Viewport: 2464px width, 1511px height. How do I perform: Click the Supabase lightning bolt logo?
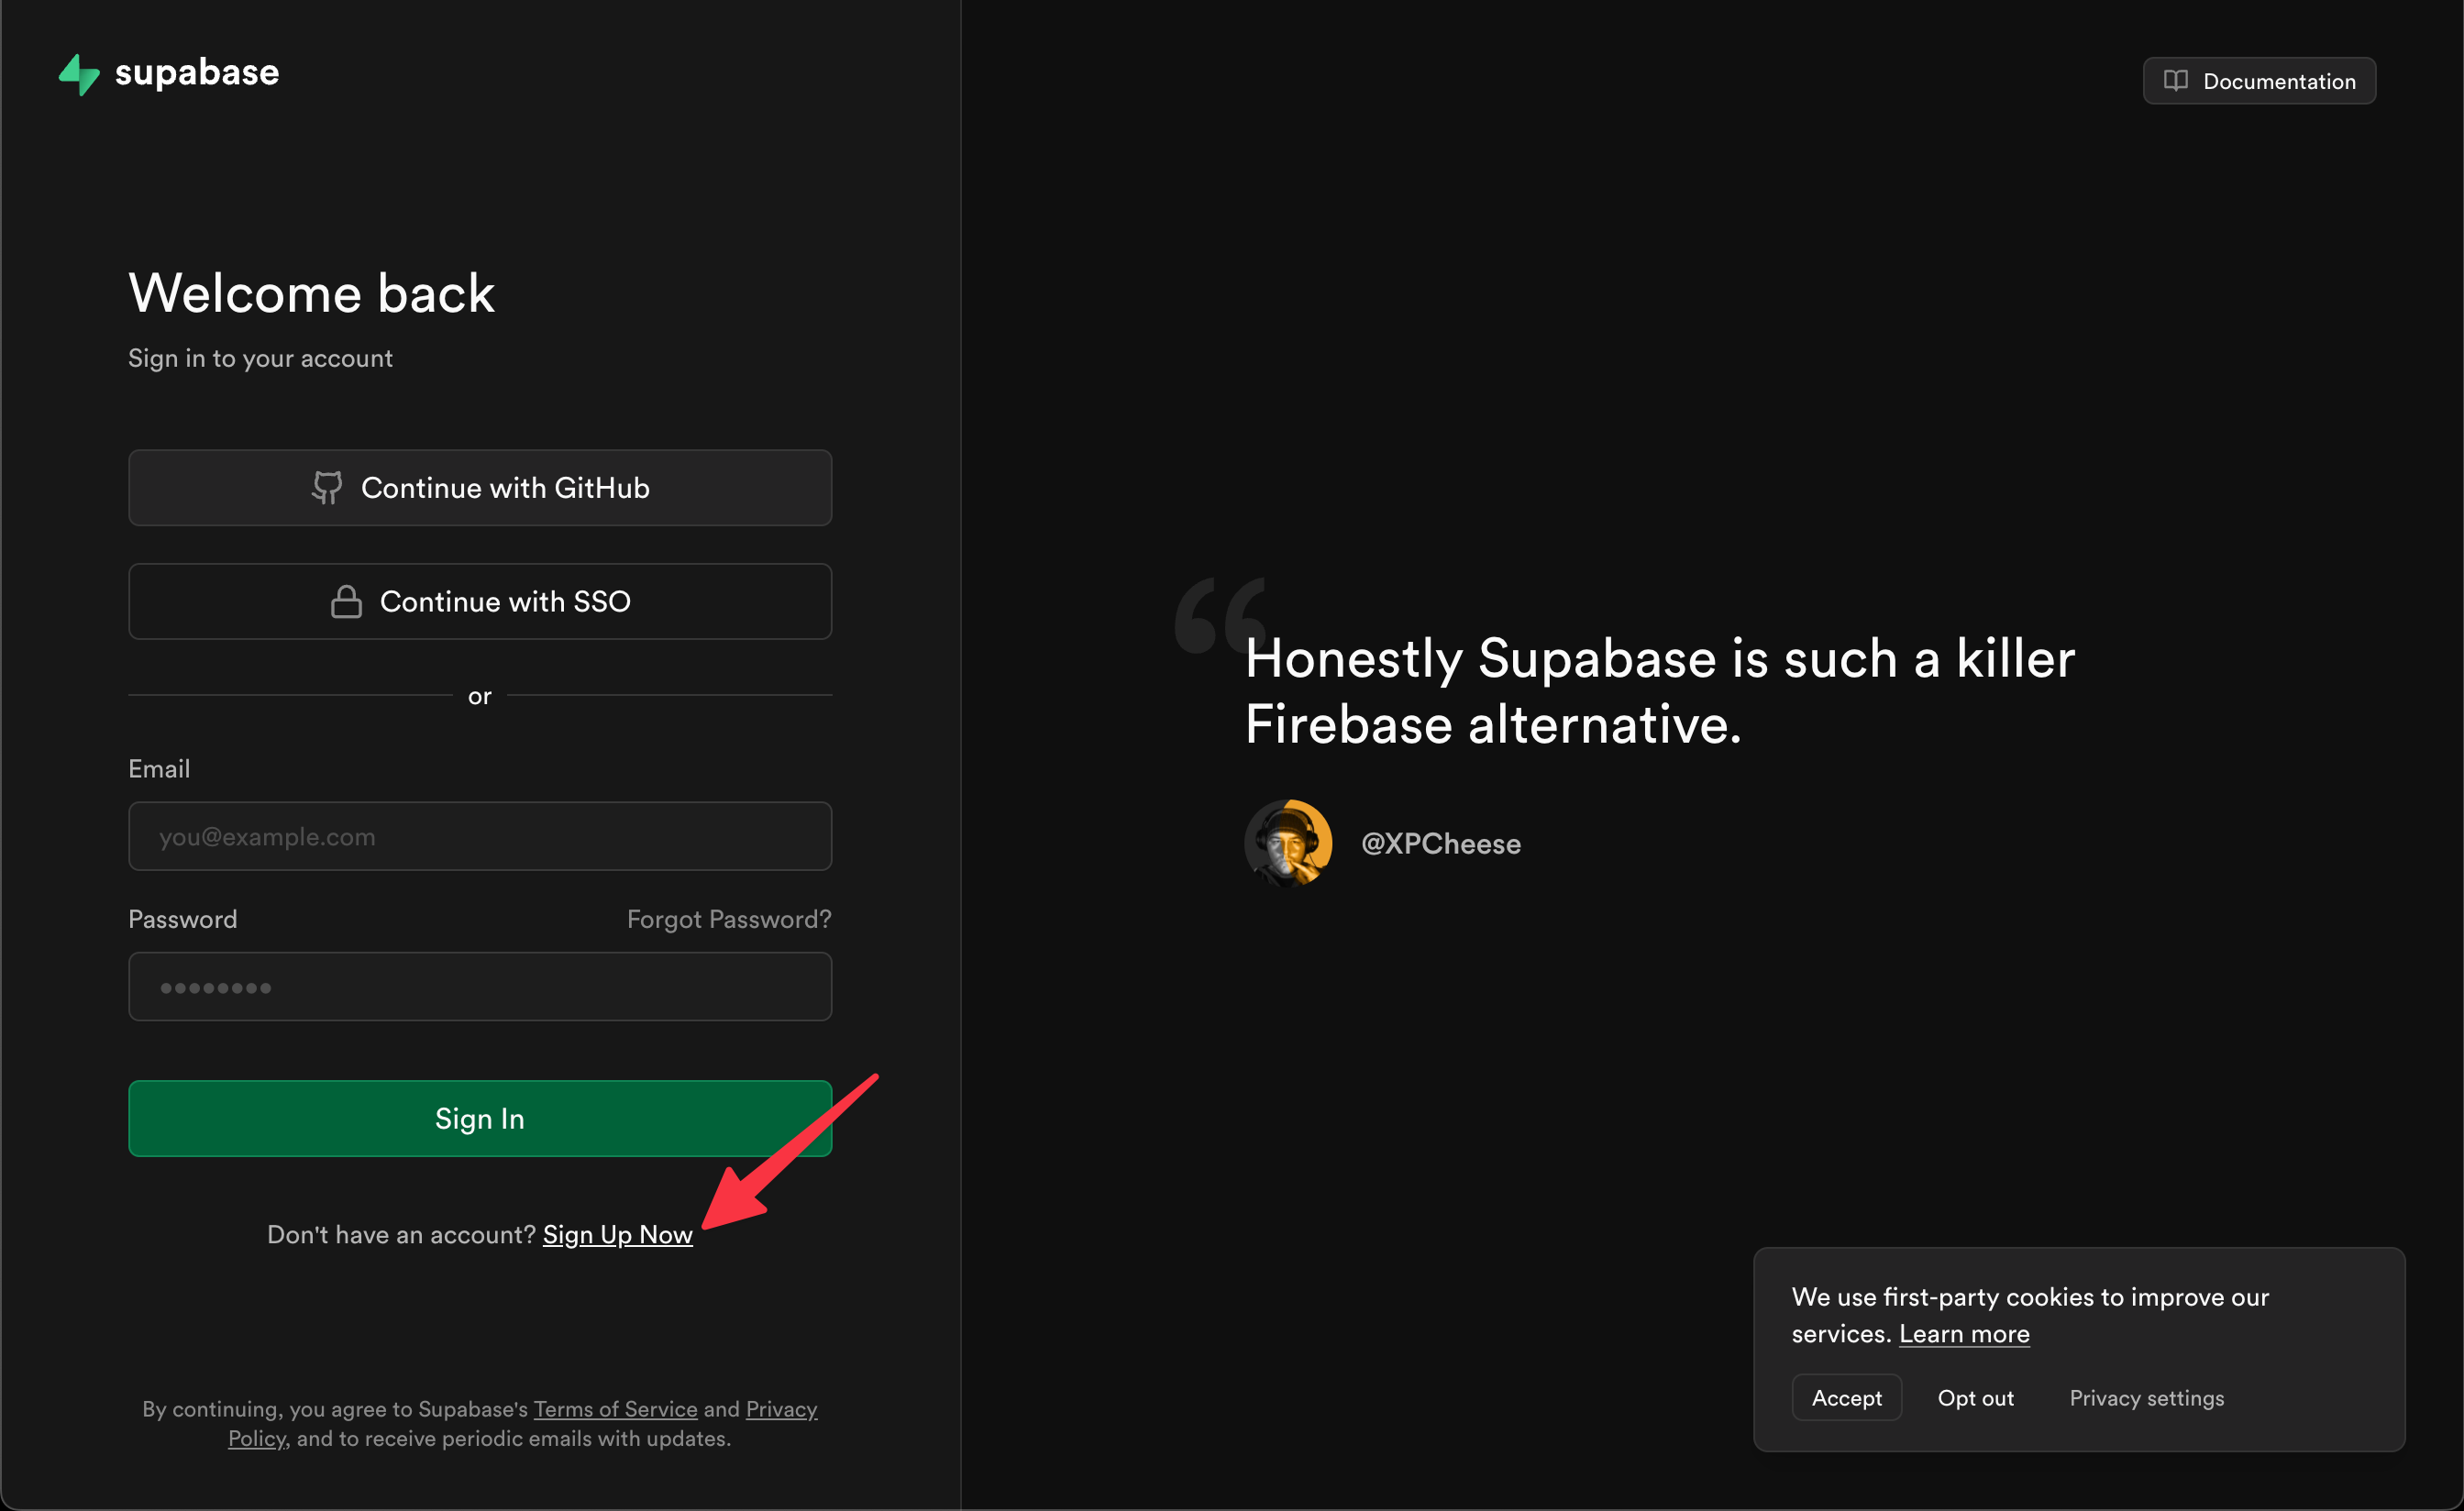79,74
